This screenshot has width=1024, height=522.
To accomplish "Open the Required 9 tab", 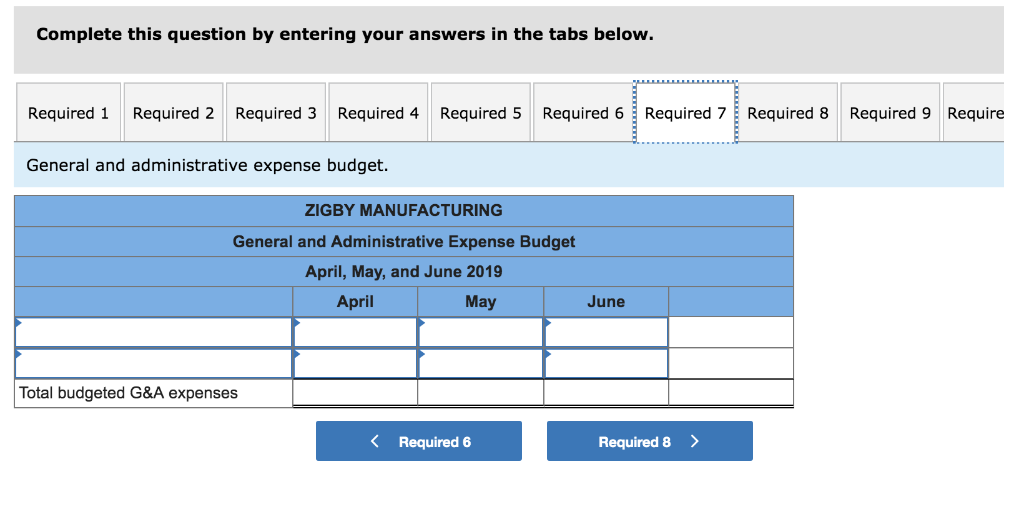I will [890, 112].
